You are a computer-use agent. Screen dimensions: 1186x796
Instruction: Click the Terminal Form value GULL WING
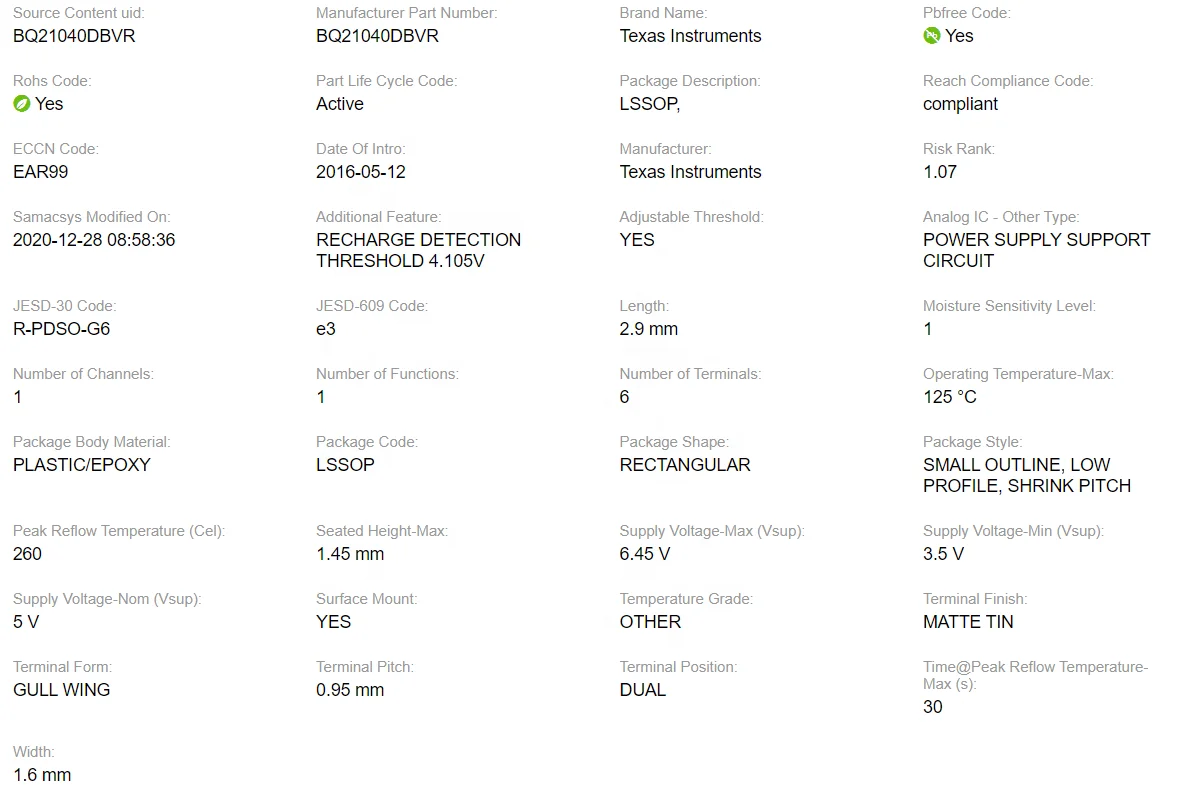[62, 690]
